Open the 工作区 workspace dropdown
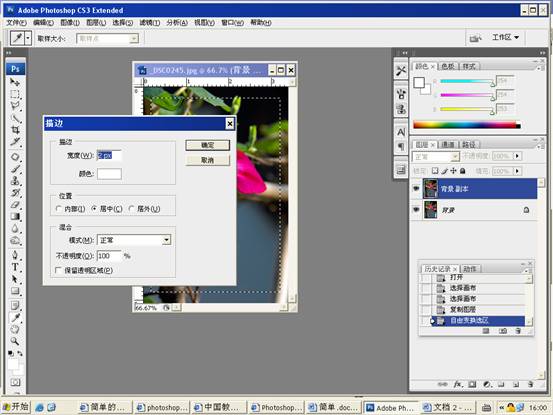This screenshot has height=415, width=553. (x=506, y=37)
